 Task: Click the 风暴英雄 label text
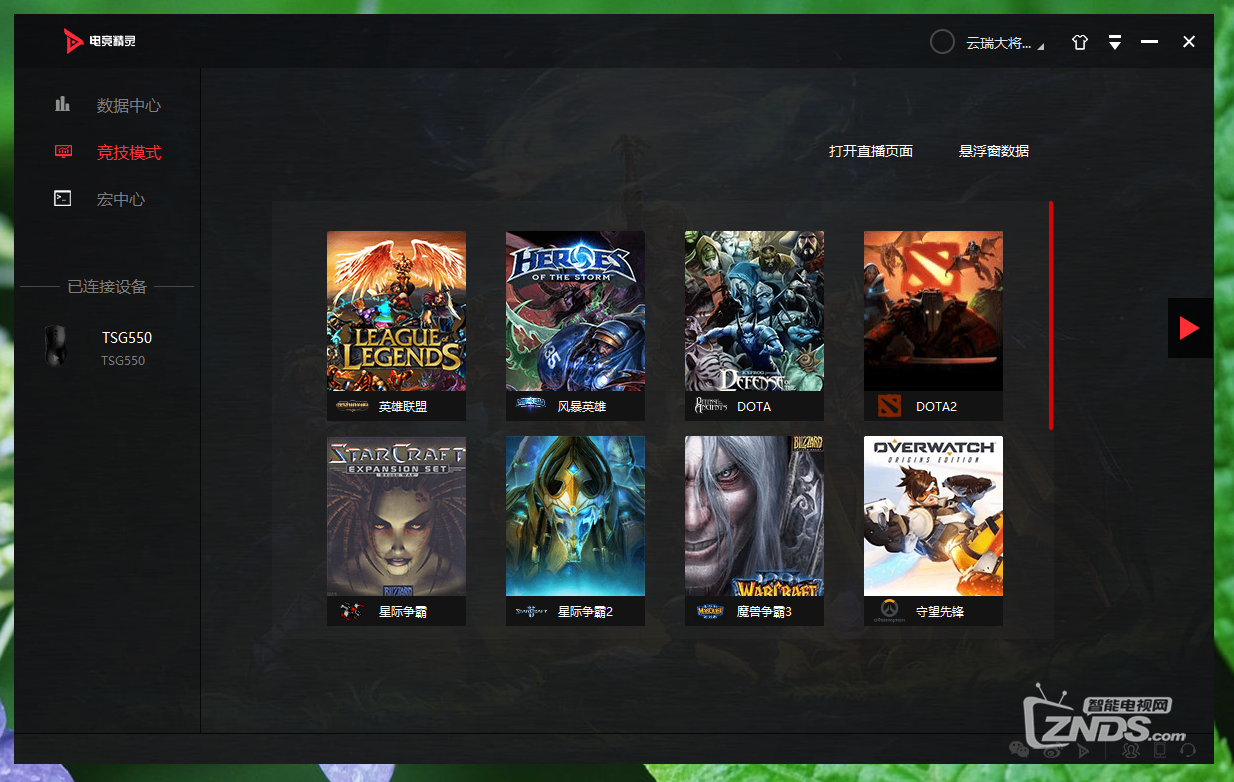[582, 407]
